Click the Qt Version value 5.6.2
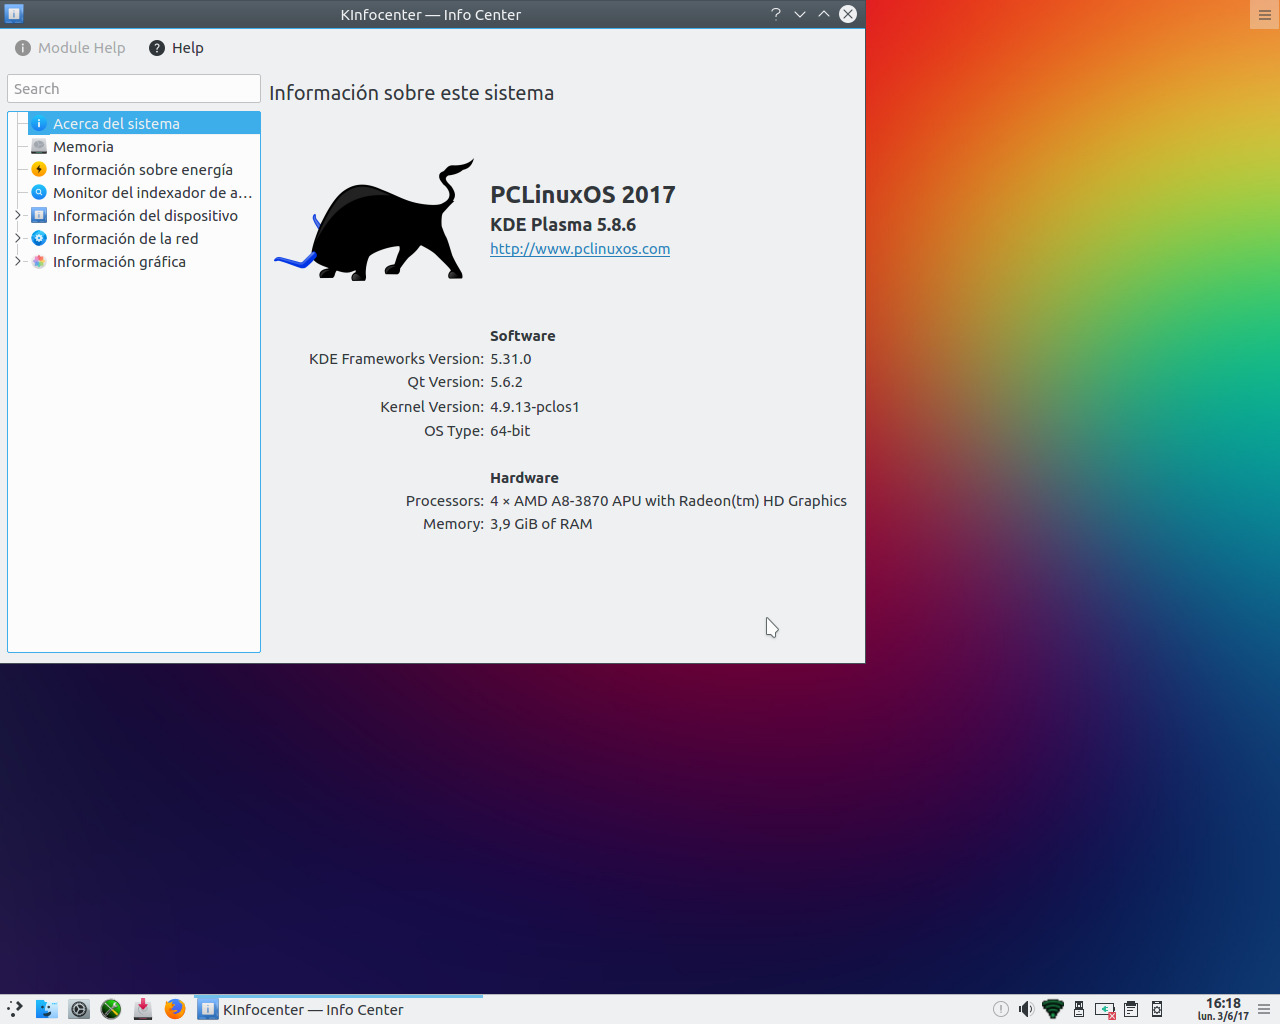 pyautogui.click(x=506, y=382)
